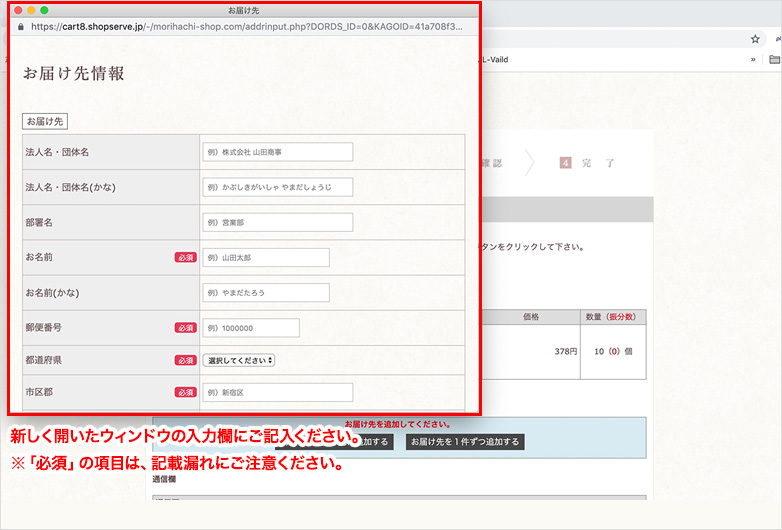This screenshot has width=782, height=530.
Task: Click the 通信欄 label in background page
Action: click(164, 479)
